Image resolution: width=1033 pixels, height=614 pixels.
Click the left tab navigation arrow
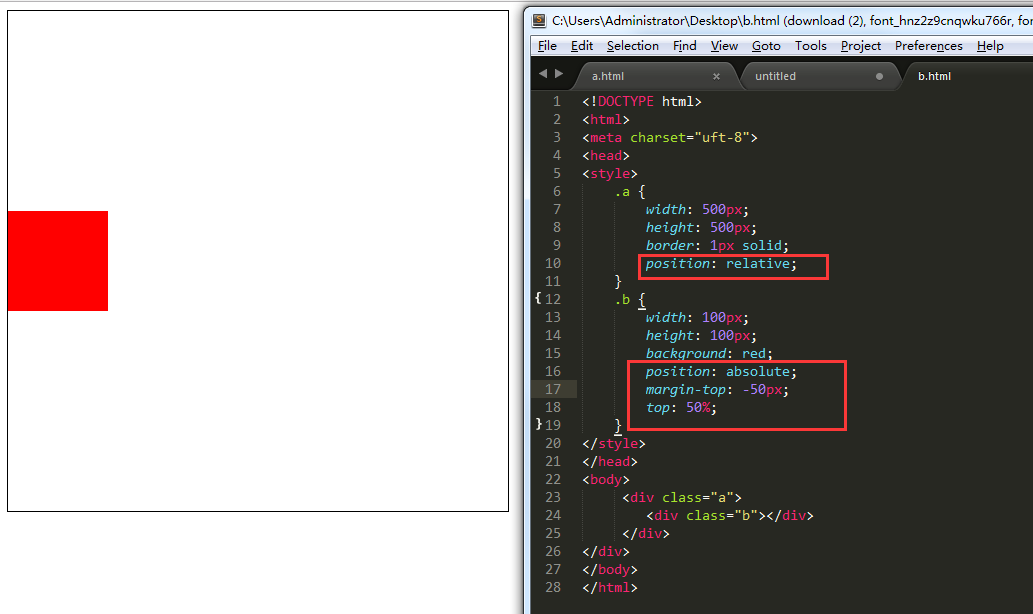pyautogui.click(x=543, y=74)
